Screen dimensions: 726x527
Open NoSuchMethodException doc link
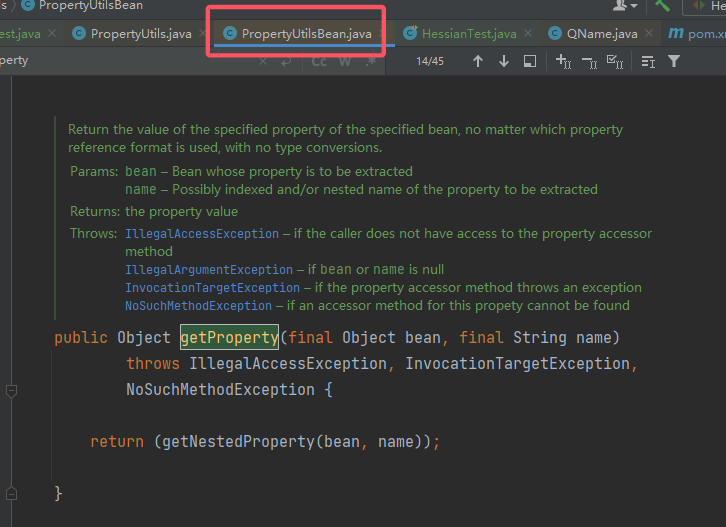(198, 306)
